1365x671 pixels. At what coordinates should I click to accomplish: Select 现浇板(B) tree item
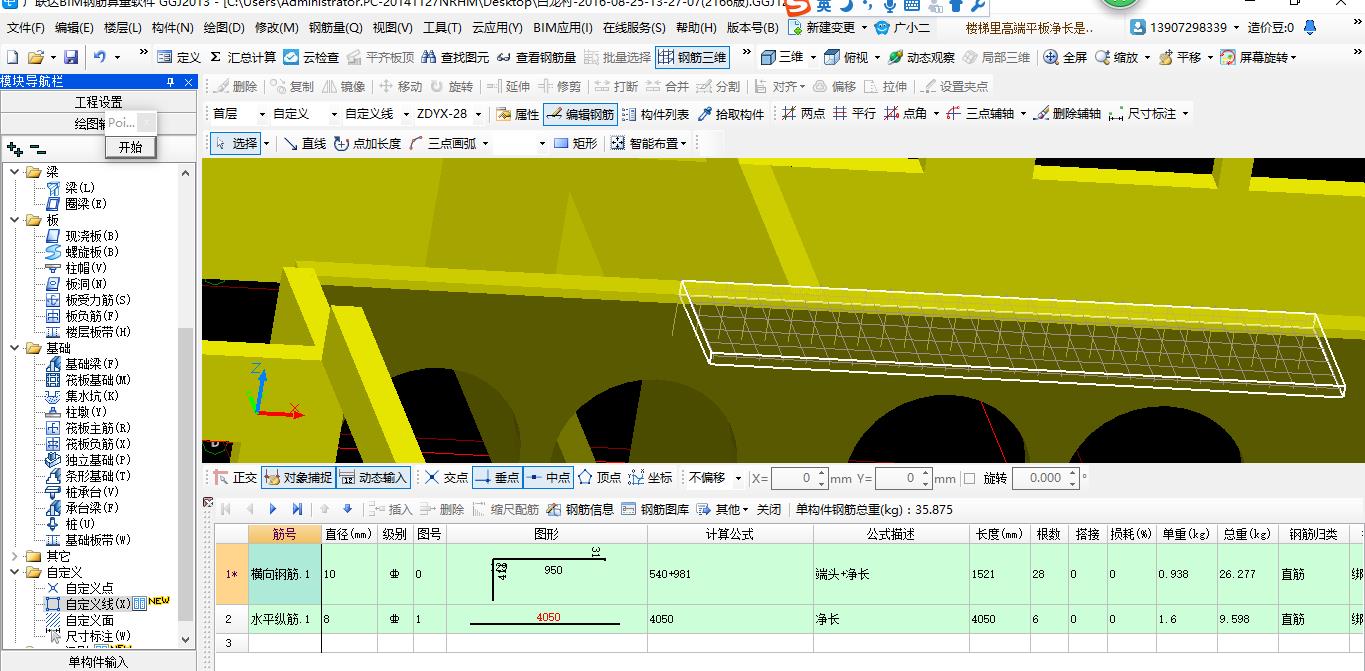92,236
